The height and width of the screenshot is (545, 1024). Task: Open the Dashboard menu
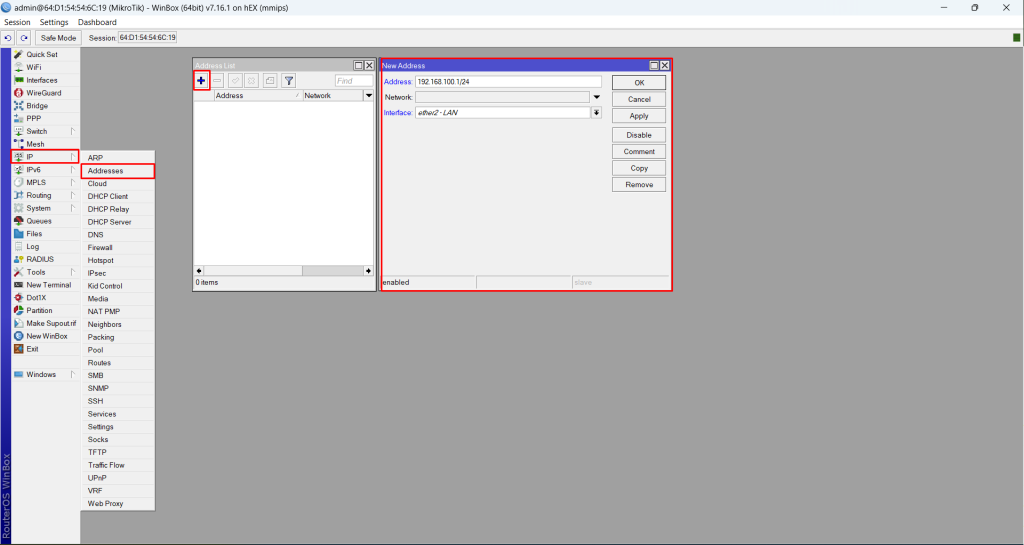point(97,22)
